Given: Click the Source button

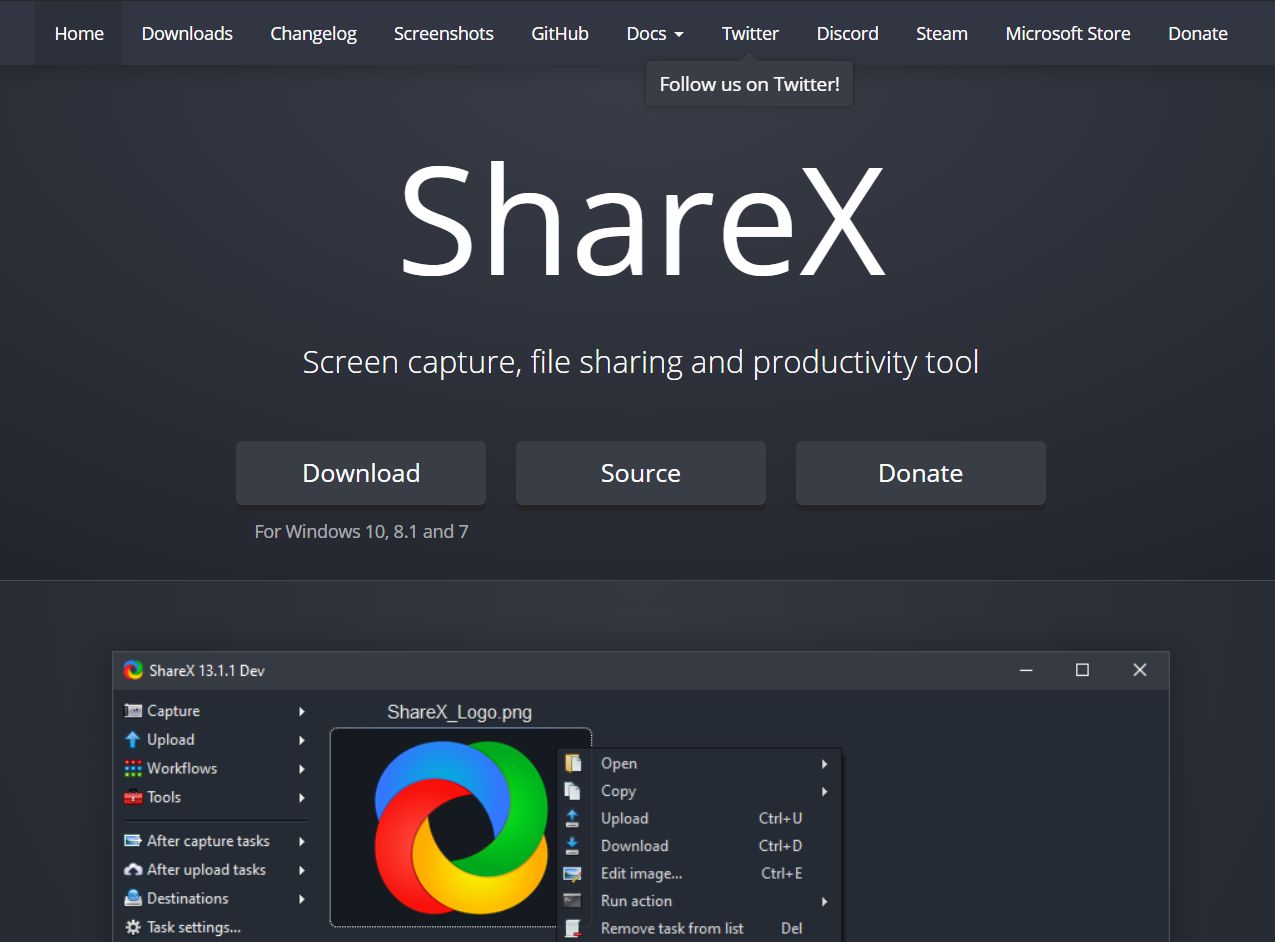Looking at the screenshot, I should [x=641, y=473].
